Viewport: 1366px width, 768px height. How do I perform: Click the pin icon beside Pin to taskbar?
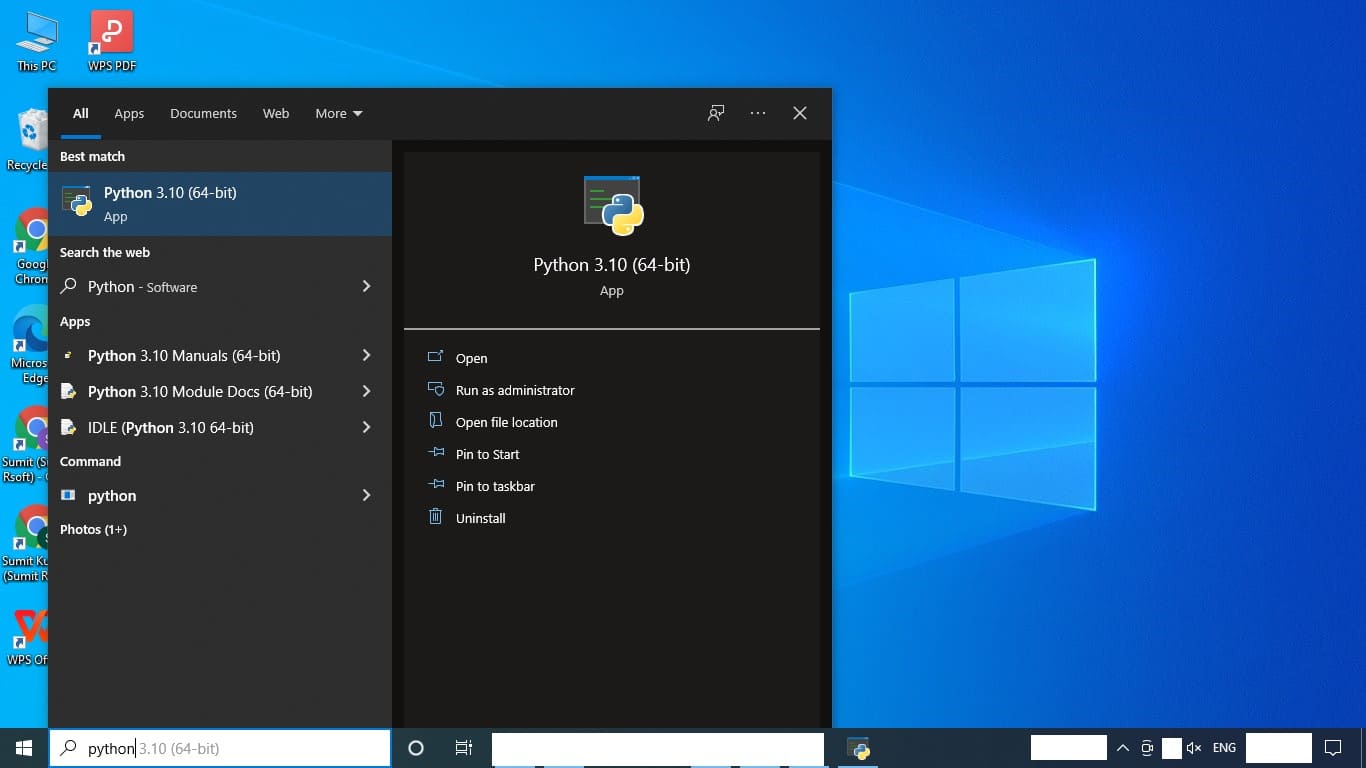click(x=436, y=485)
